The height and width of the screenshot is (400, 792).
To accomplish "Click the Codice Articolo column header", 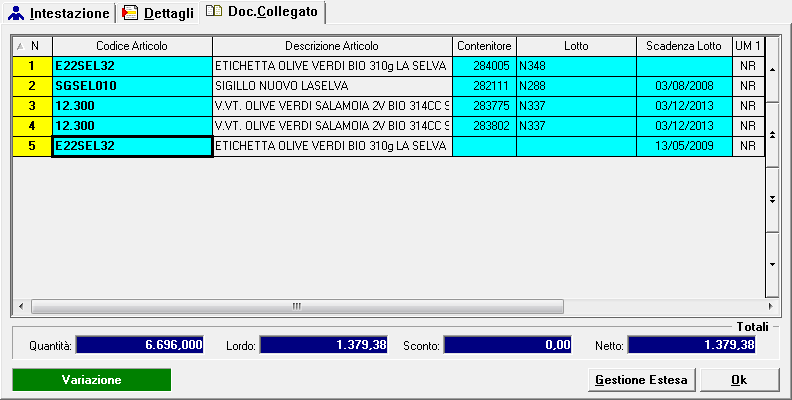I will (x=132, y=46).
